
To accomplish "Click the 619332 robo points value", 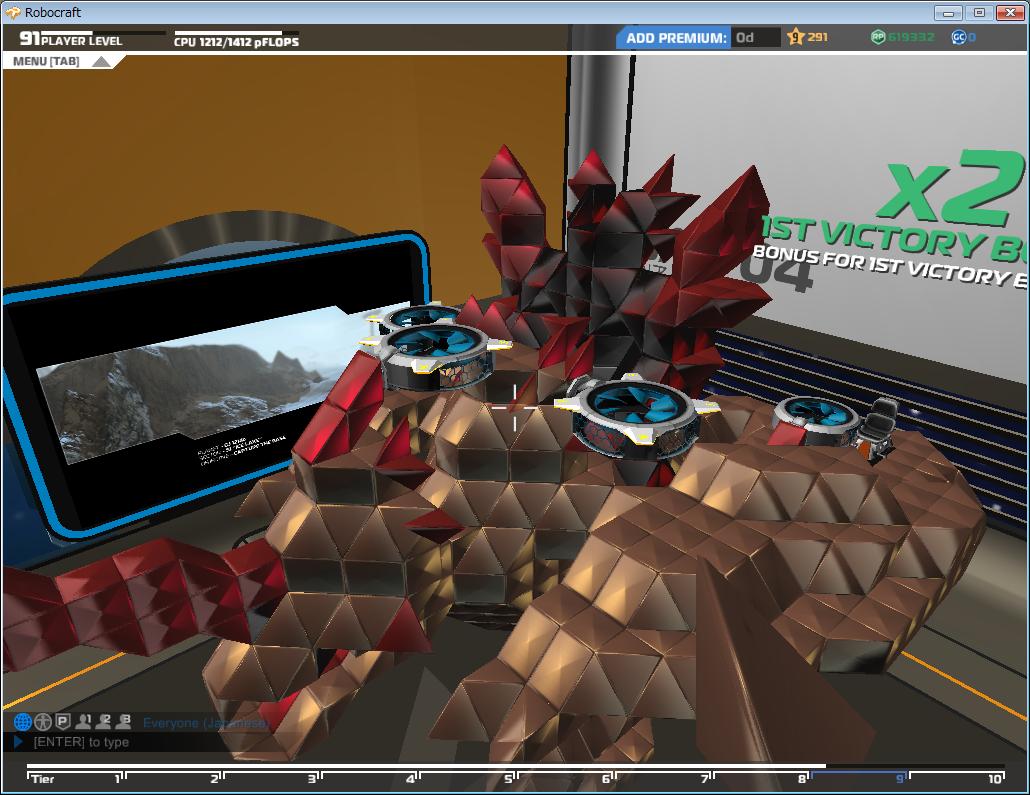I will point(911,37).
